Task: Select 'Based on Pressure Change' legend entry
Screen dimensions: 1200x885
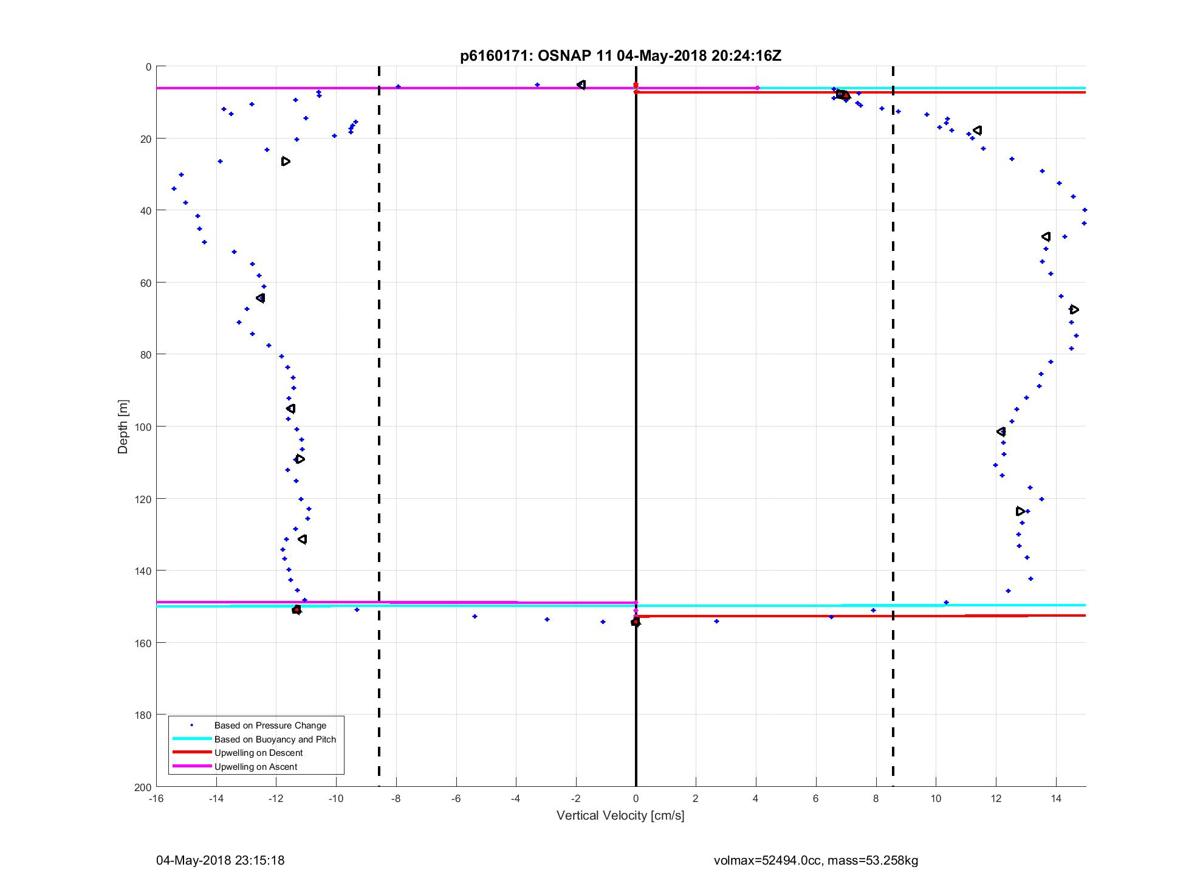Action: [271, 725]
